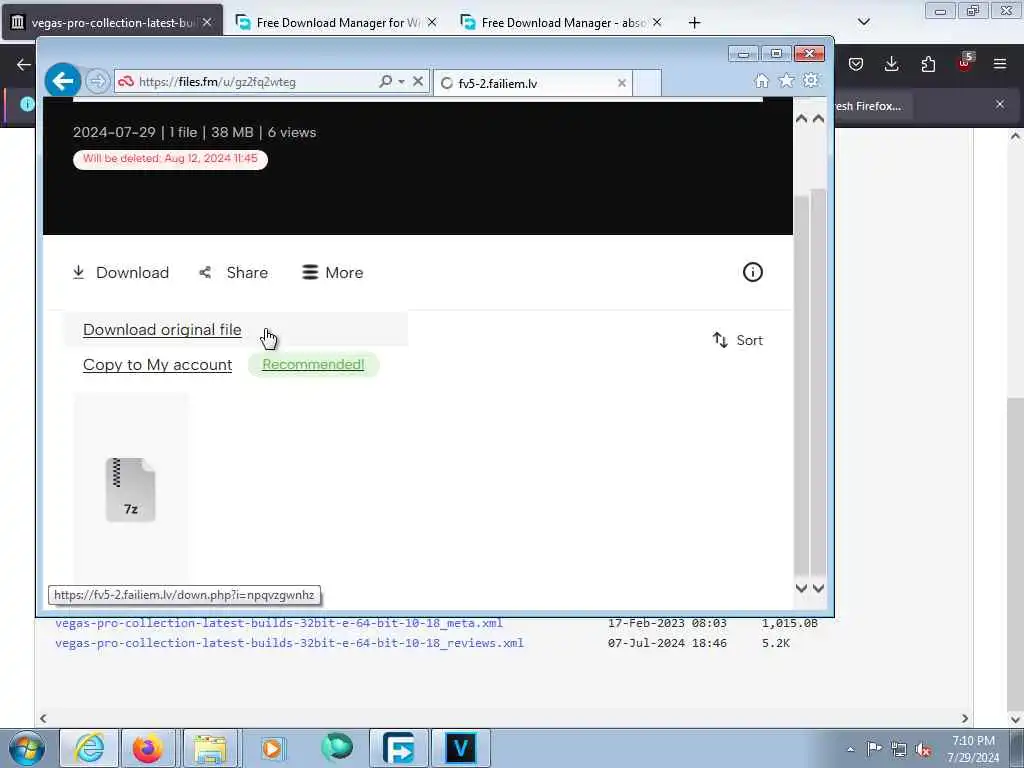
Task: Close Free Download Manager for Windows tab
Action: click(432, 22)
